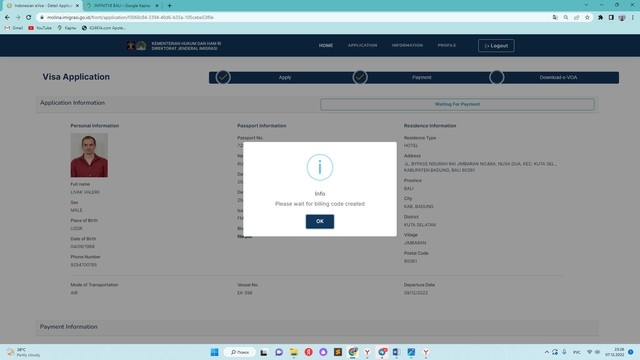Viewport: 640px width, 360px height.
Task: Click the Word icon in the taskbar
Action: 396,352
